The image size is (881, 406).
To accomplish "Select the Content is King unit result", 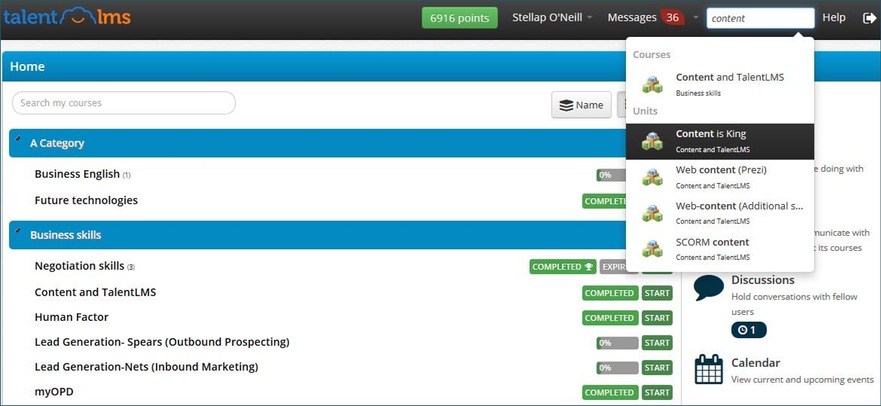I will (x=720, y=142).
